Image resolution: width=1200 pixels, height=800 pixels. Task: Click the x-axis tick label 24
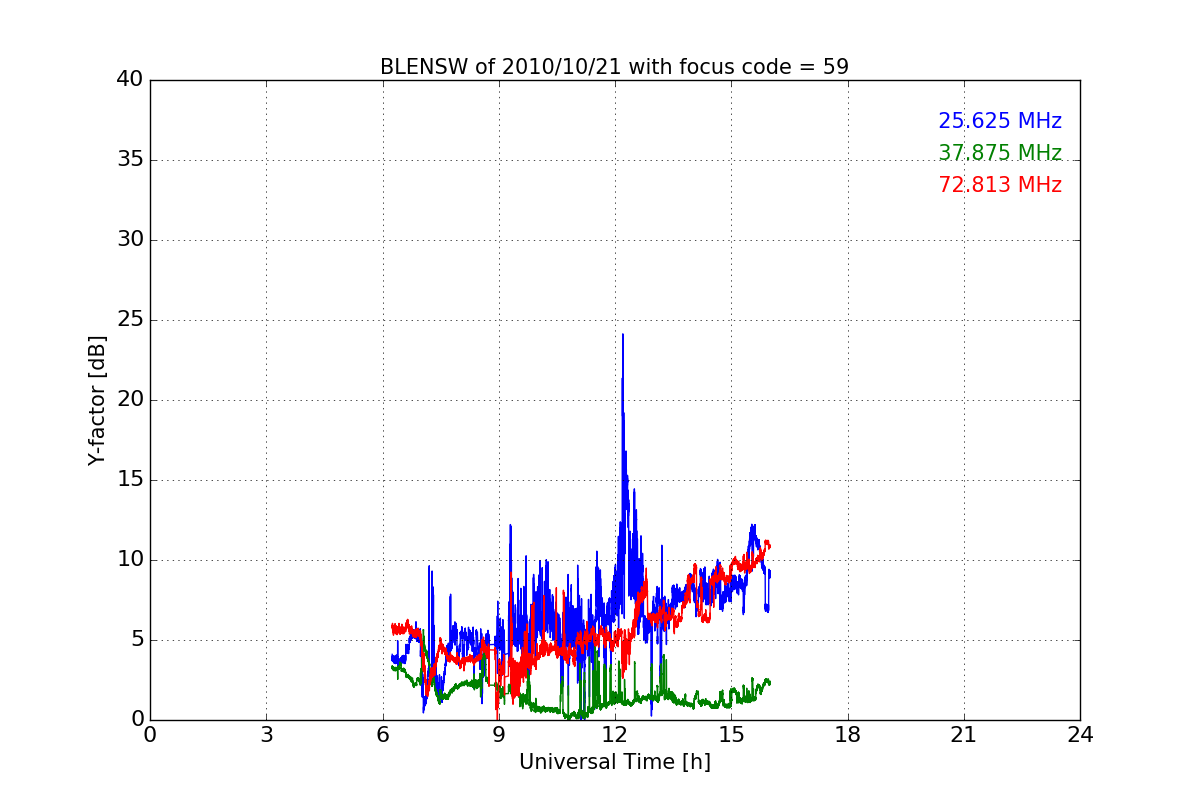tap(1080, 735)
